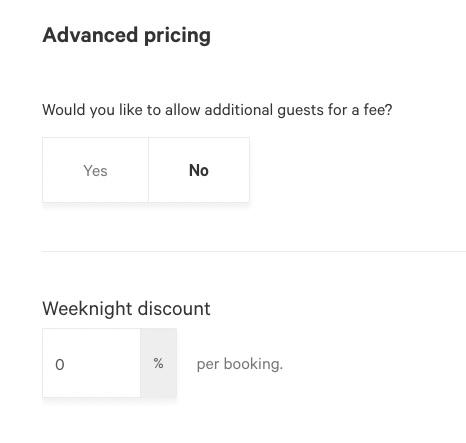Focus the discount field showing 0
The image size is (466, 443).
(91, 363)
